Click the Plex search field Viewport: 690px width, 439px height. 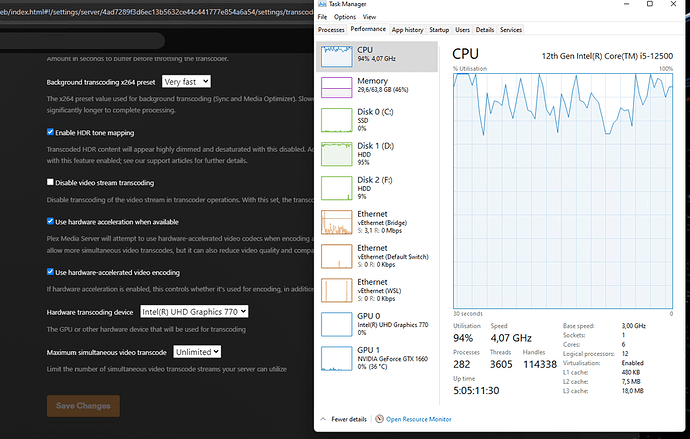(82, 41)
